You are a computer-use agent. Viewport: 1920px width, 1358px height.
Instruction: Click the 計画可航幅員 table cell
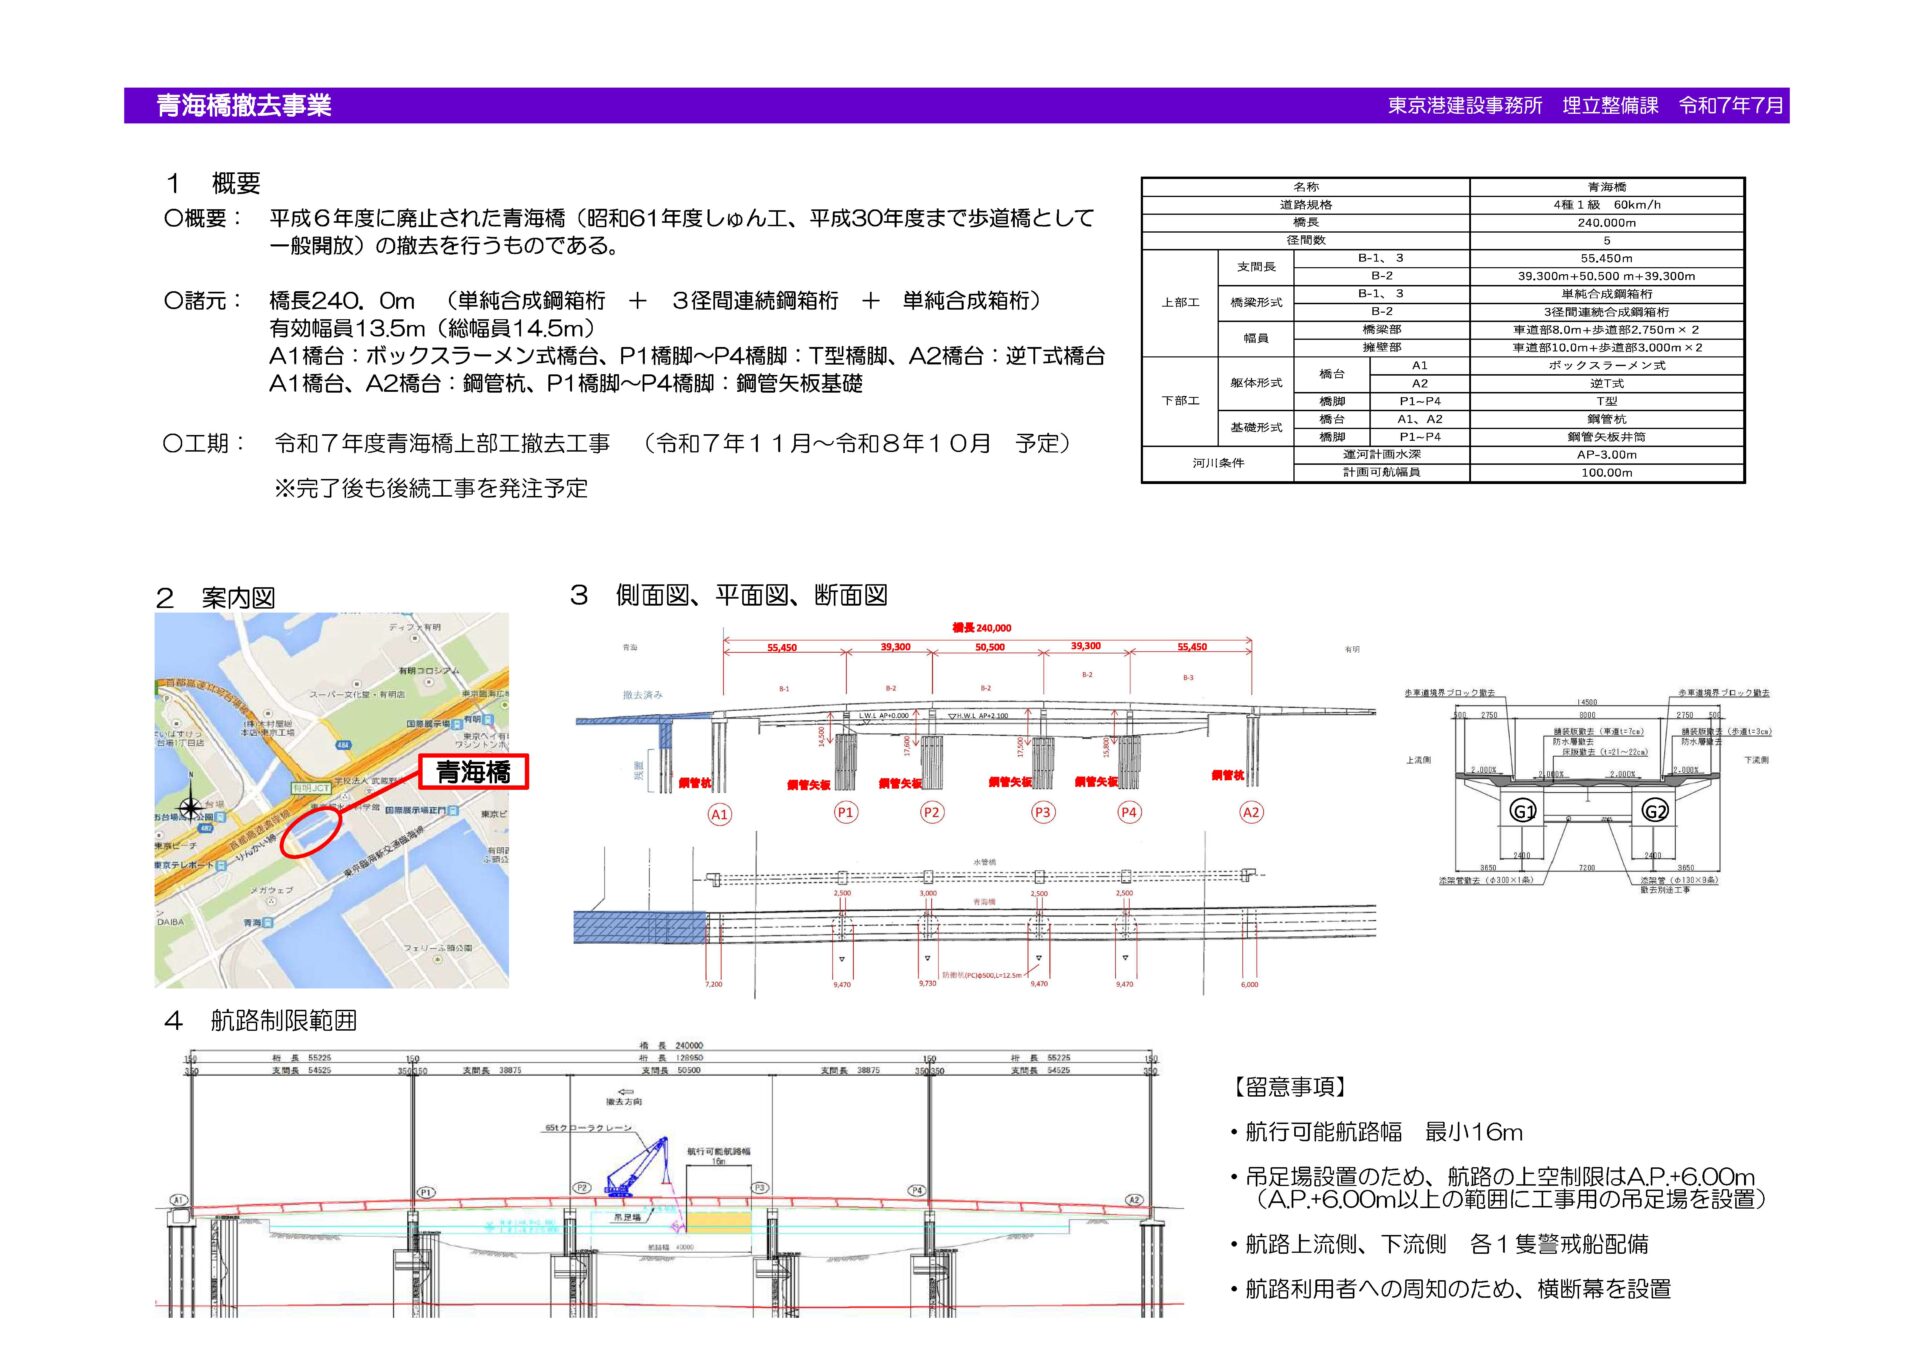tap(1381, 472)
